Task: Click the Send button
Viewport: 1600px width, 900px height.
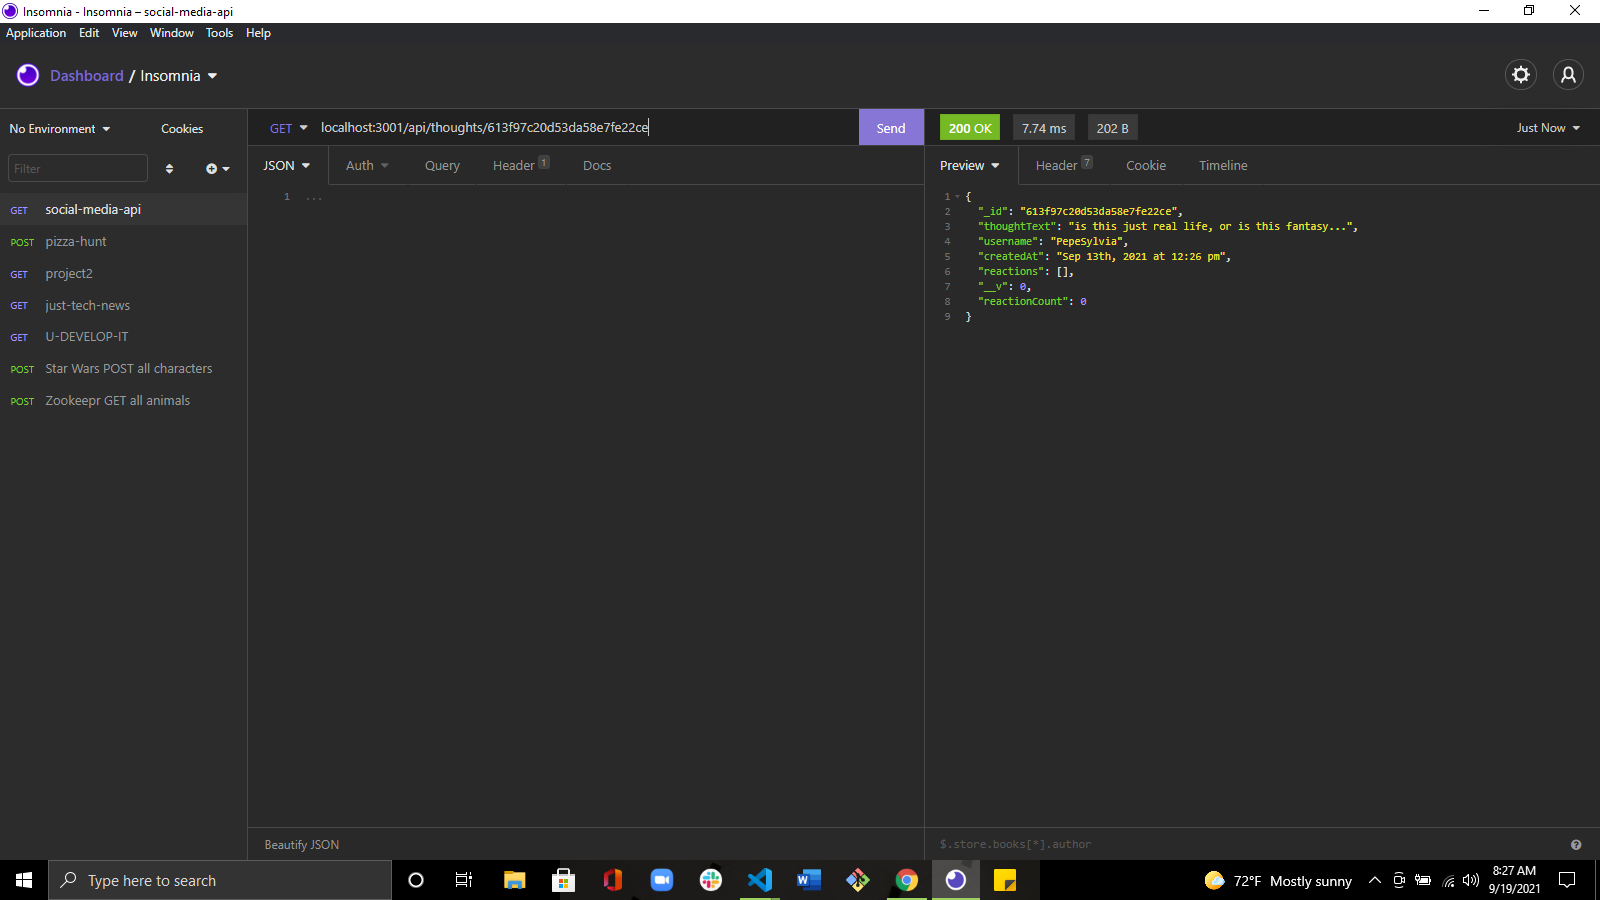Action: pyautogui.click(x=889, y=127)
